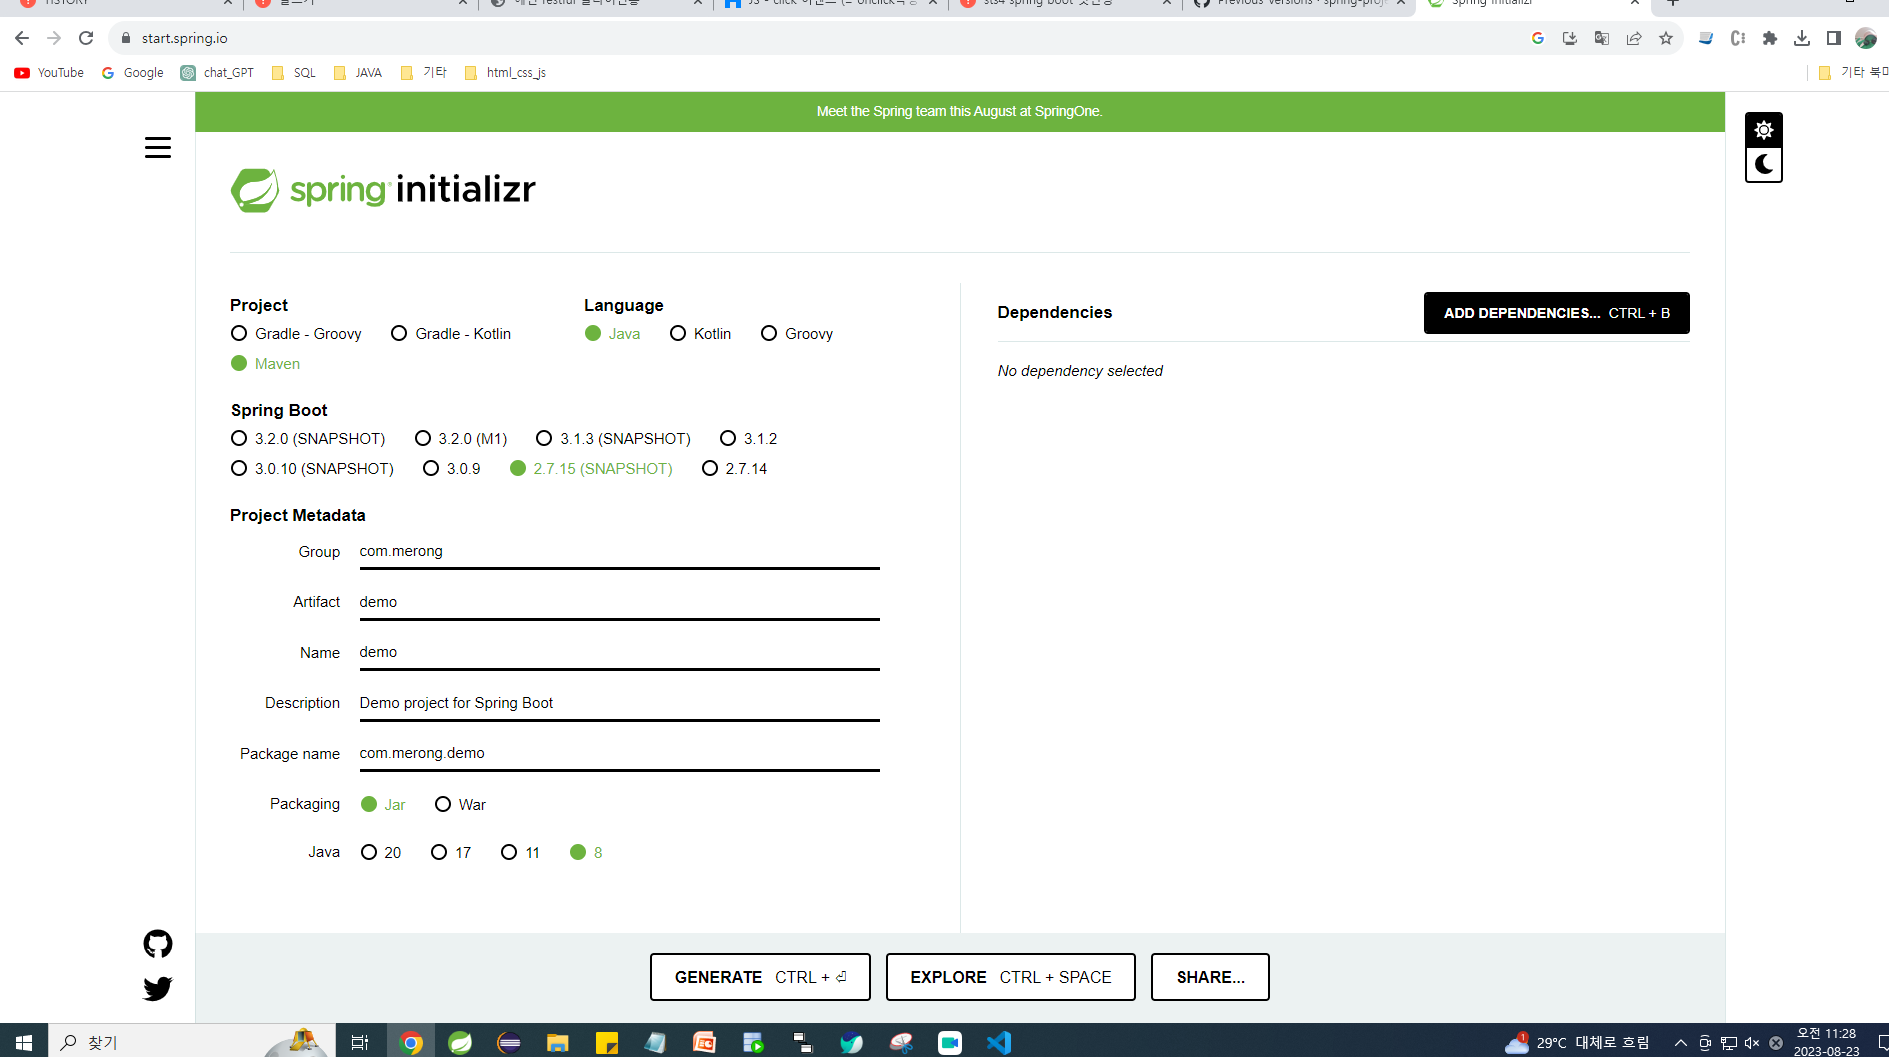
Task: Bookmark this page with the star icon
Action: [x=1666, y=38]
